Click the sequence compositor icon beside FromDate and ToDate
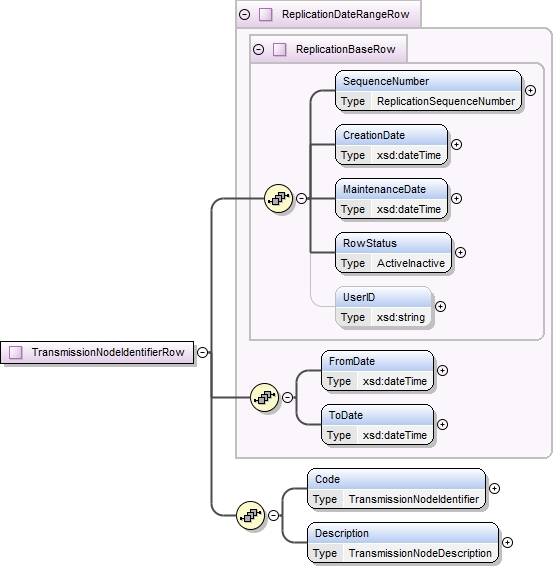554x568 pixels. (x=264, y=397)
